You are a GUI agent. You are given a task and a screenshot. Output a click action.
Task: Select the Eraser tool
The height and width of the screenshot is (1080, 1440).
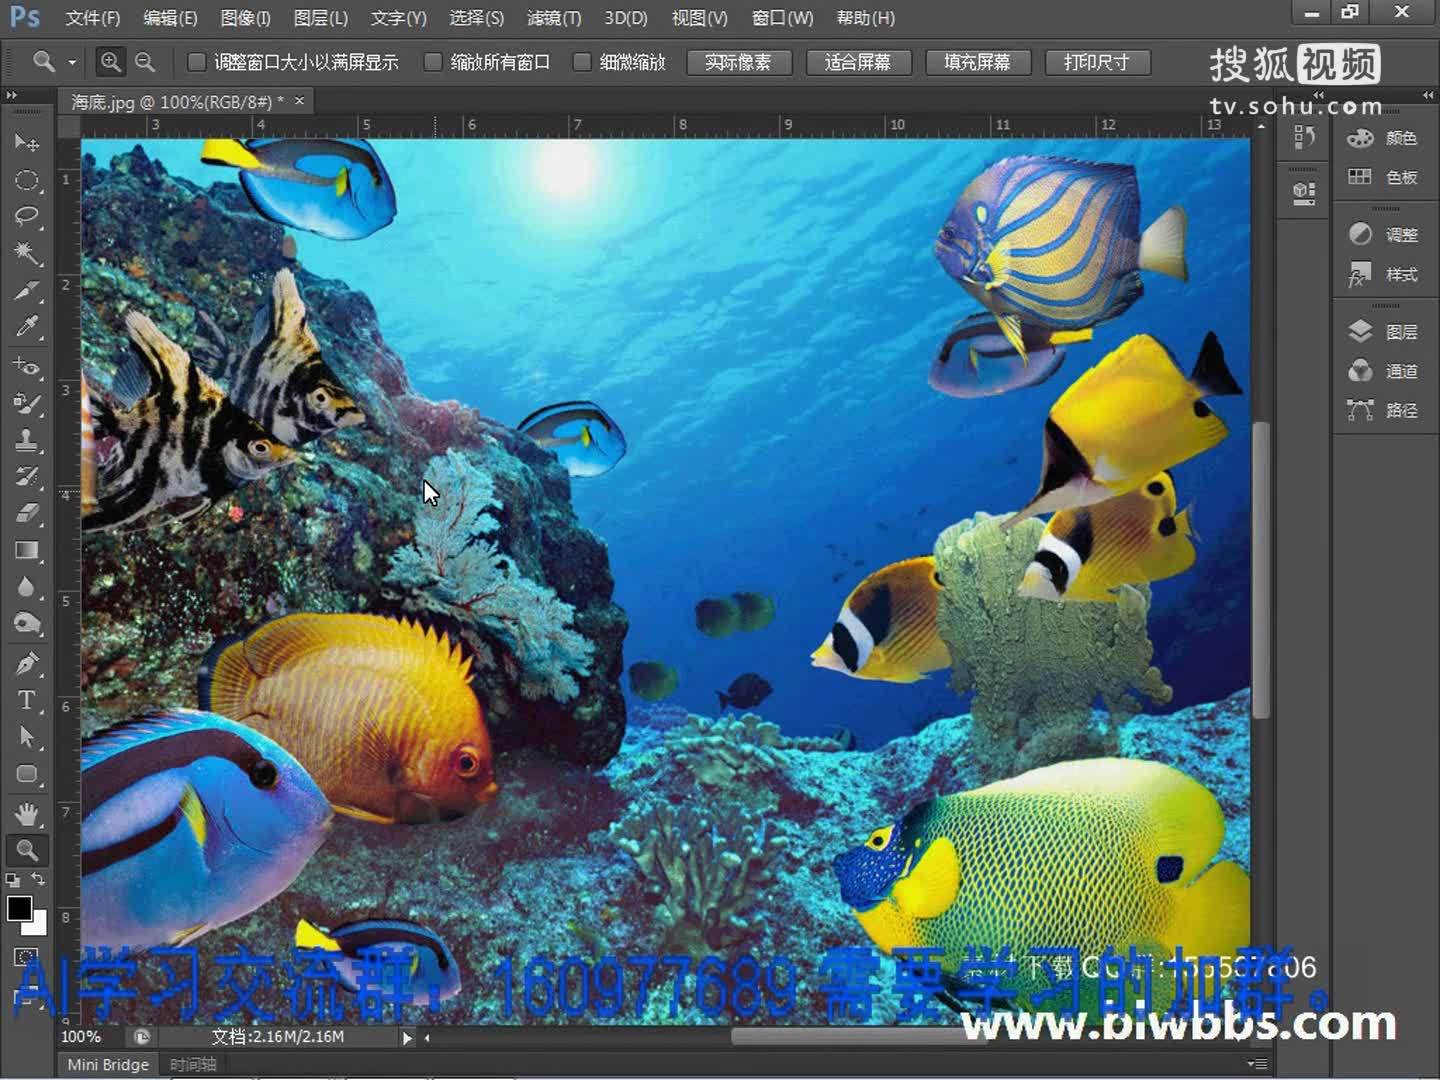27,513
